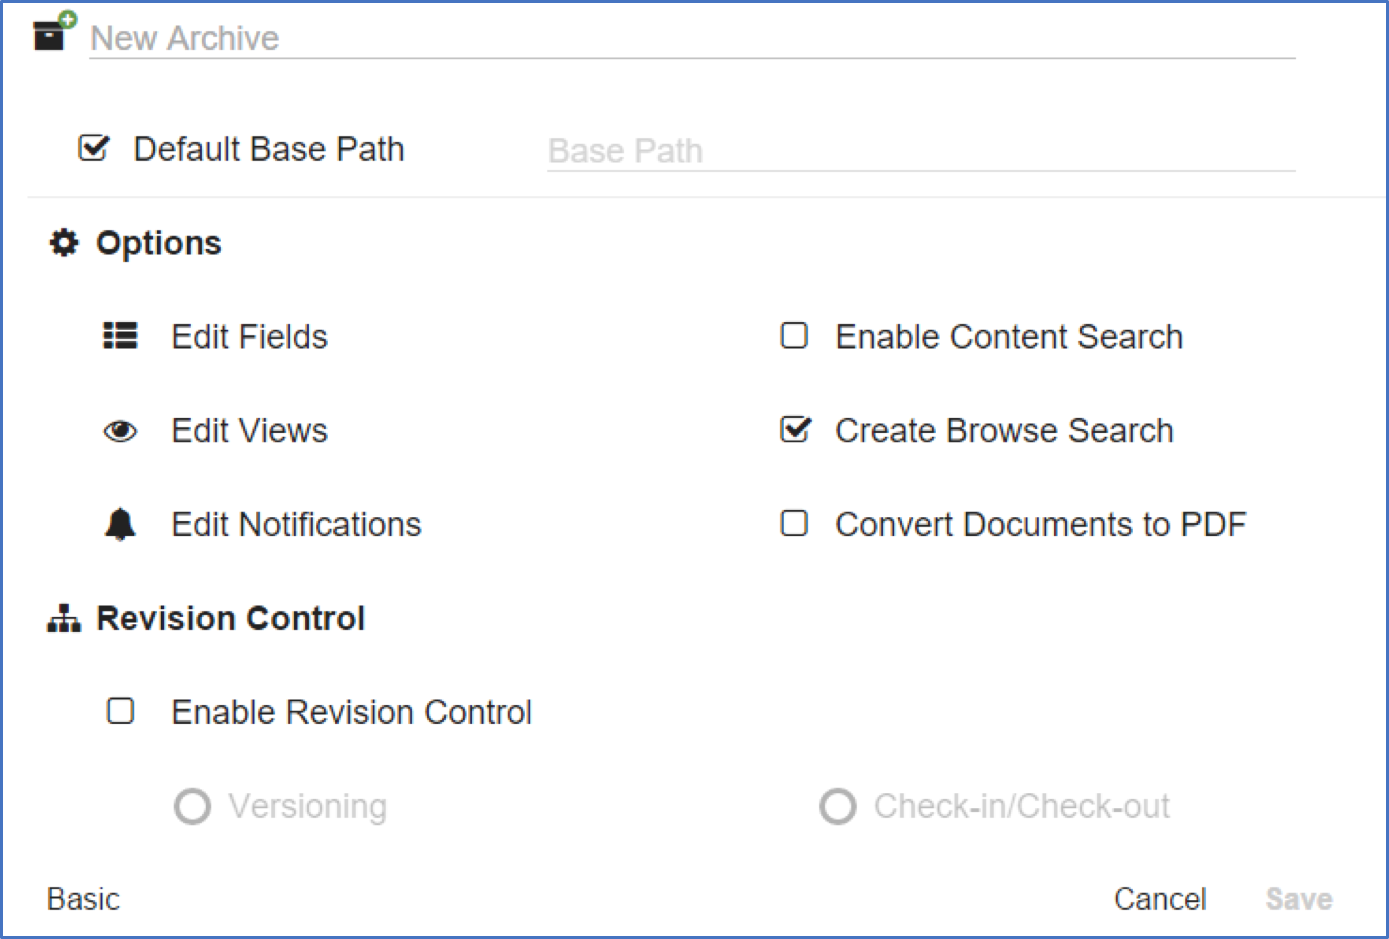Click the Edit Notifications bell icon
1389x939 pixels.
click(120, 524)
